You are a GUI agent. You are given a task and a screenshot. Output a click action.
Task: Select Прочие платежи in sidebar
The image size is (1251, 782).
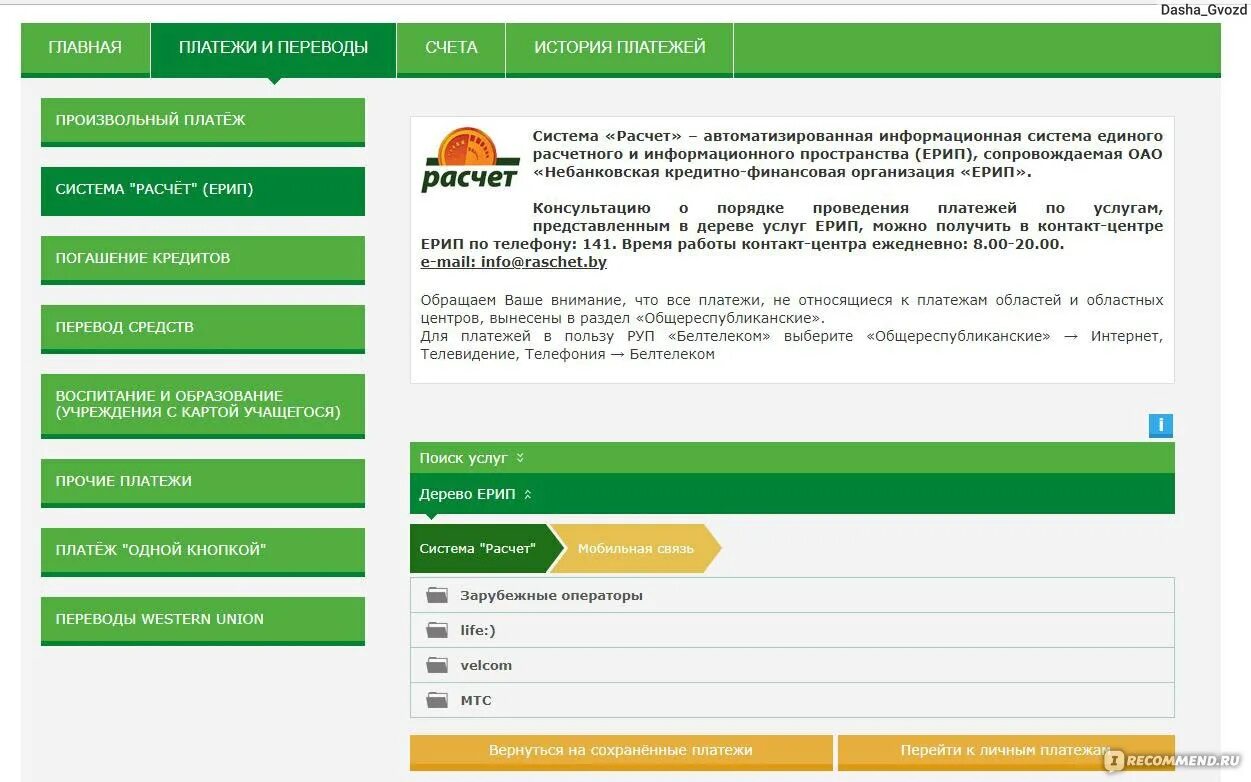tap(203, 482)
